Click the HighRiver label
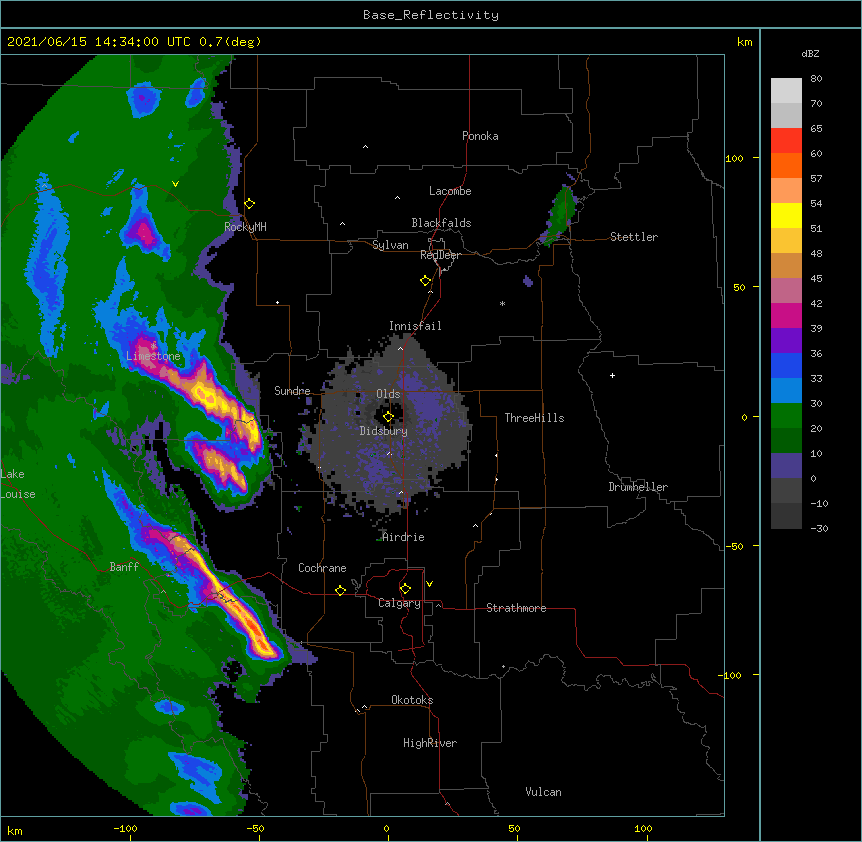This screenshot has width=862, height=842. [x=430, y=743]
